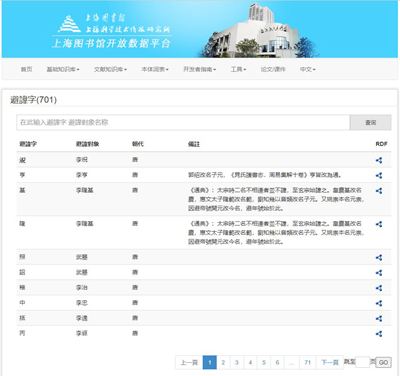Open the RDF icon for the 李亨 row
Image resolution: width=400 pixels, height=376 pixels.
coord(379,175)
